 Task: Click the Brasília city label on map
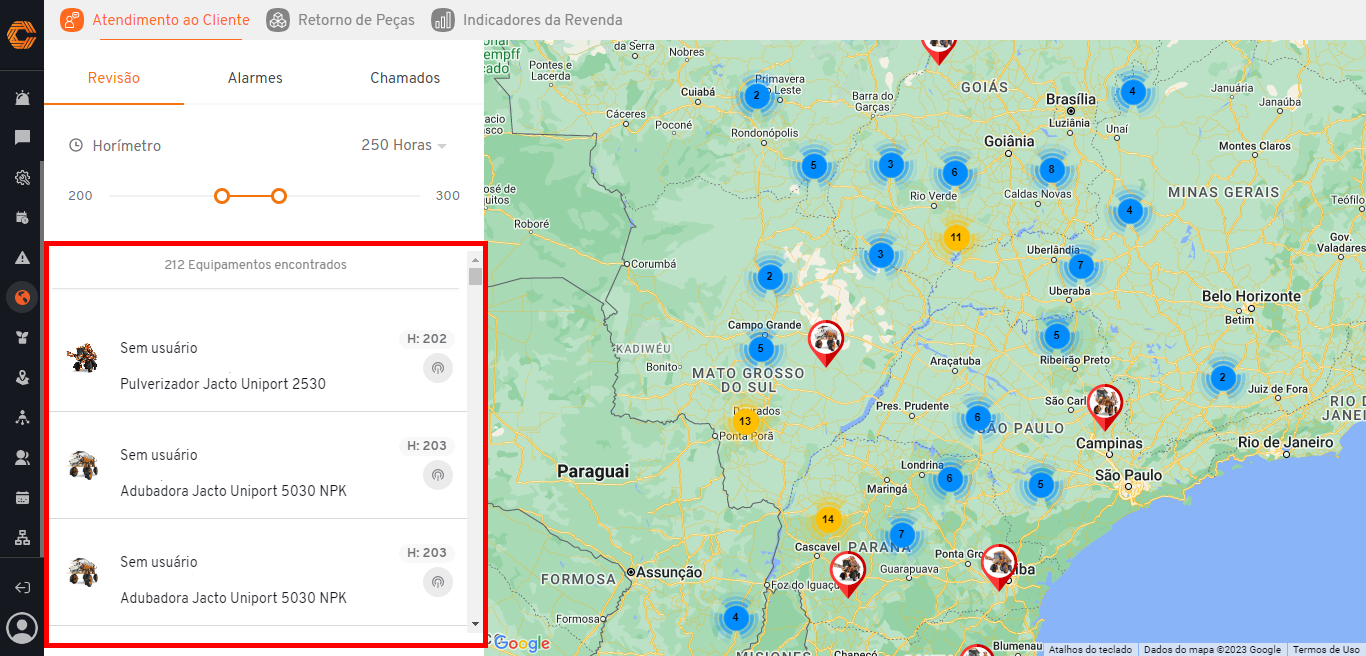click(1071, 99)
